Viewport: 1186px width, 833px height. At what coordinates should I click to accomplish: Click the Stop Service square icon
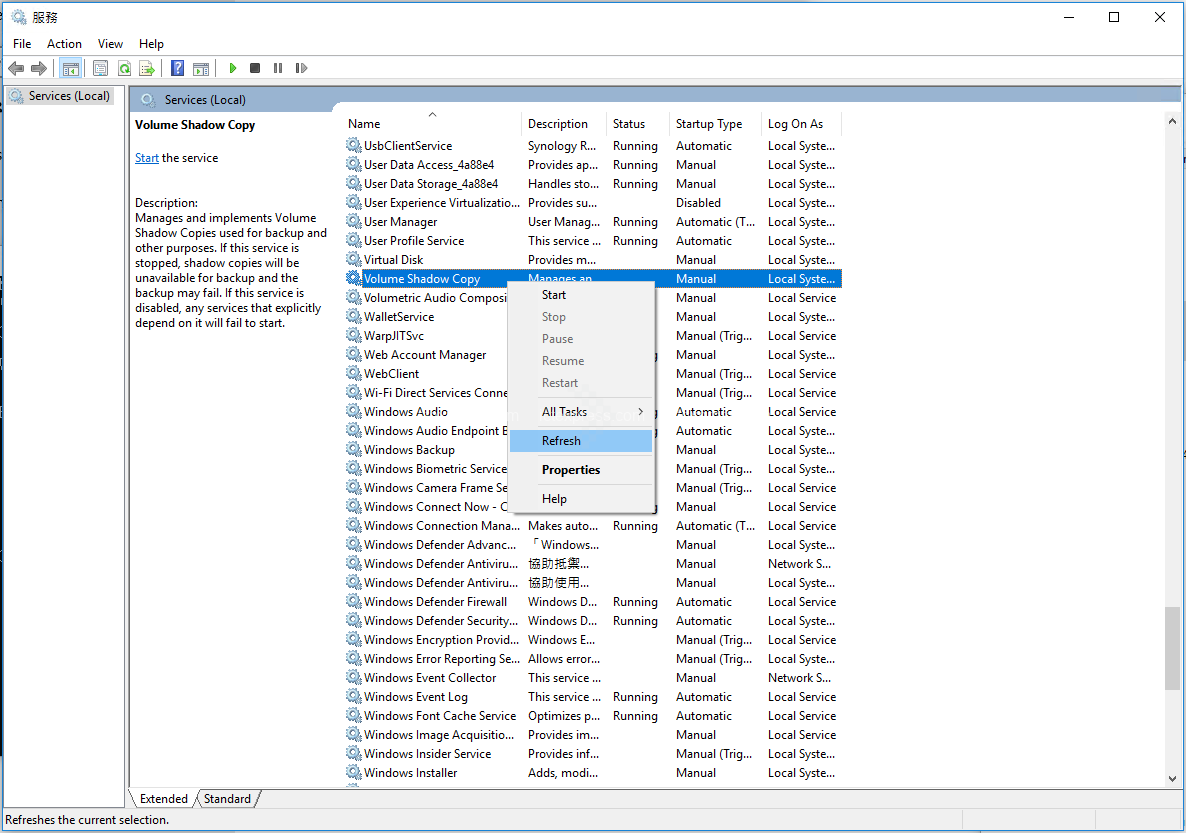point(255,68)
